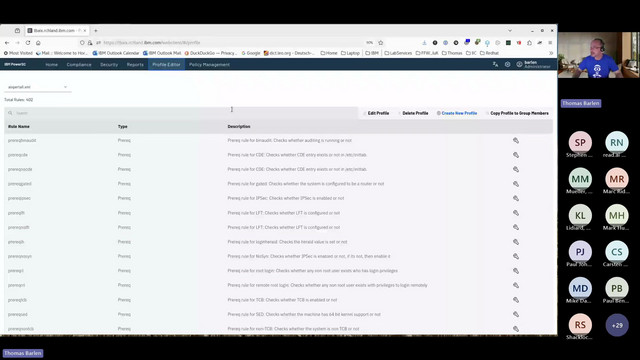Edit the prereqgated rule via pencil icon
The height and width of the screenshot is (360, 640).
click(x=516, y=184)
